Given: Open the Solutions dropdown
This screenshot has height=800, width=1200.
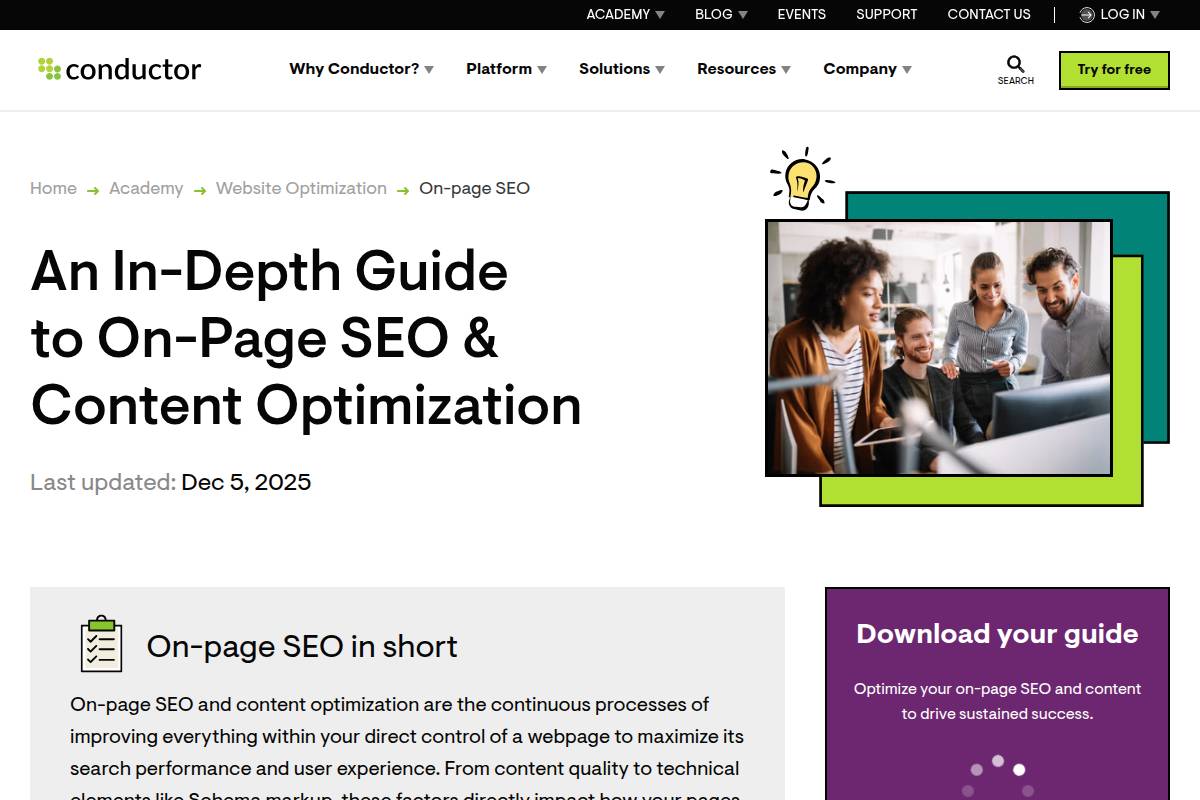Looking at the screenshot, I should pos(620,69).
